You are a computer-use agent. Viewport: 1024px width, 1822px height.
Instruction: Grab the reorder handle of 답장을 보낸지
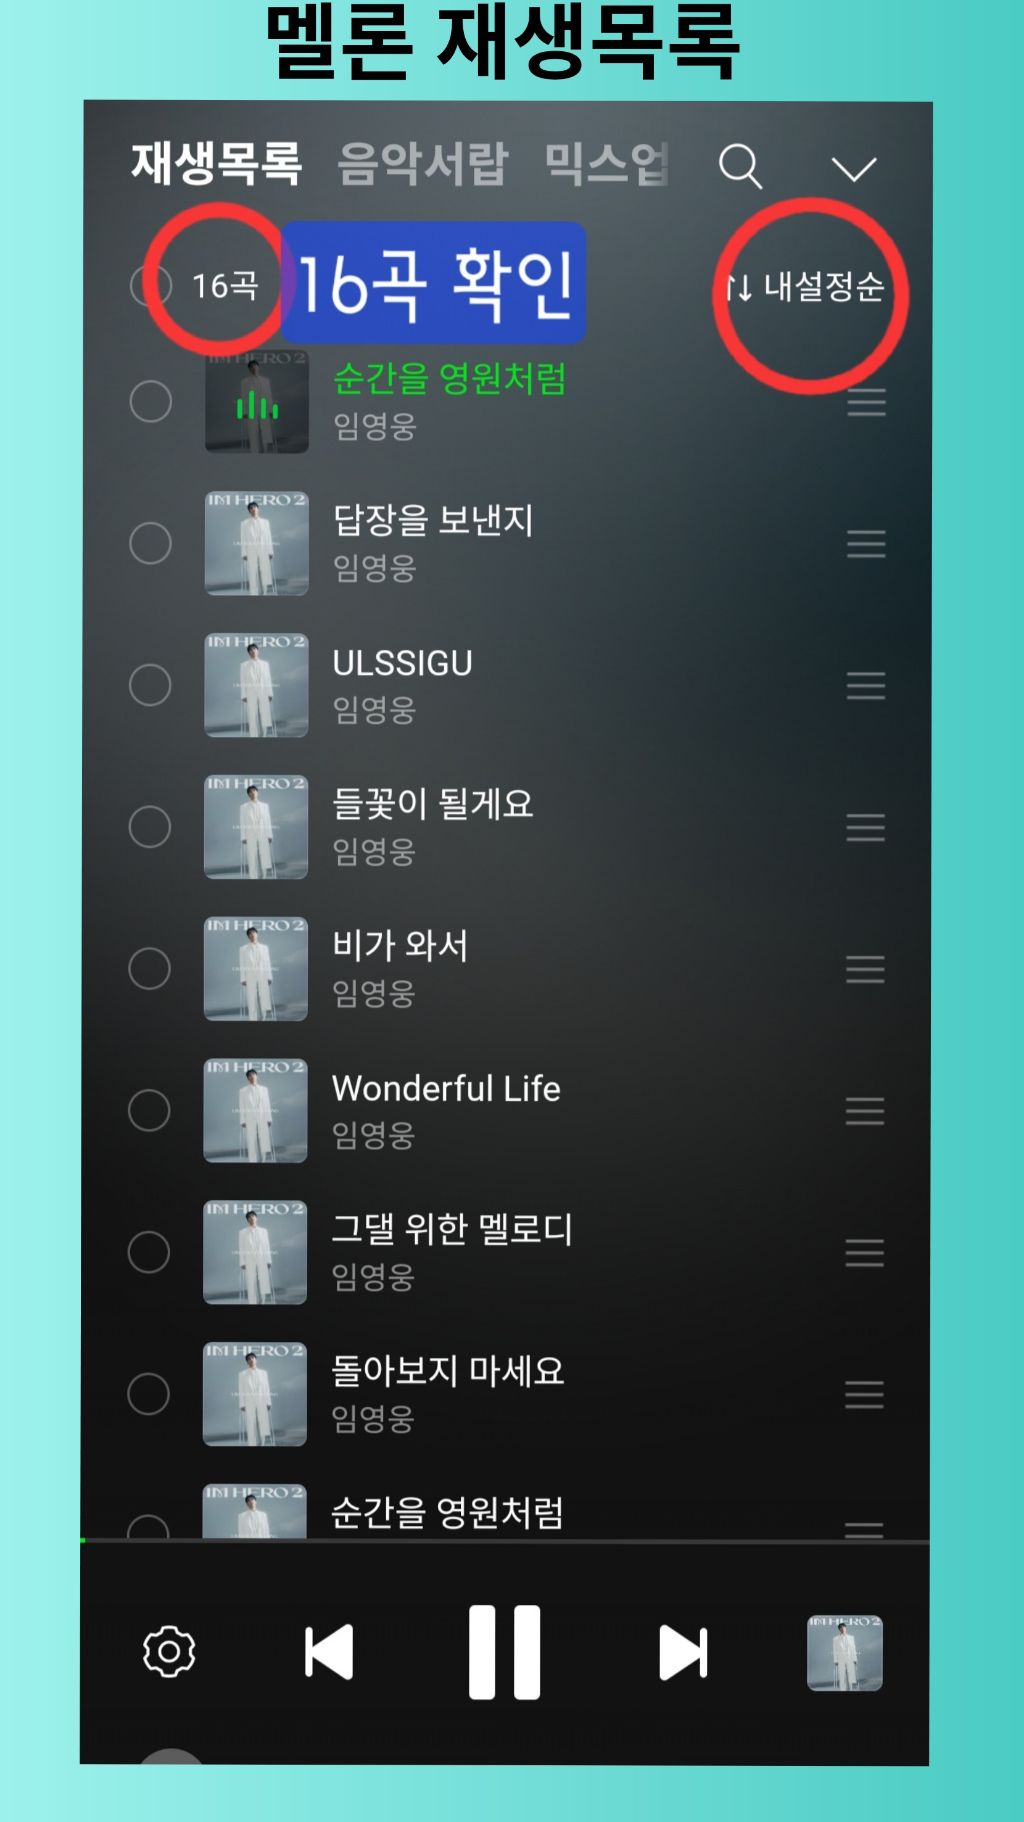866,543
